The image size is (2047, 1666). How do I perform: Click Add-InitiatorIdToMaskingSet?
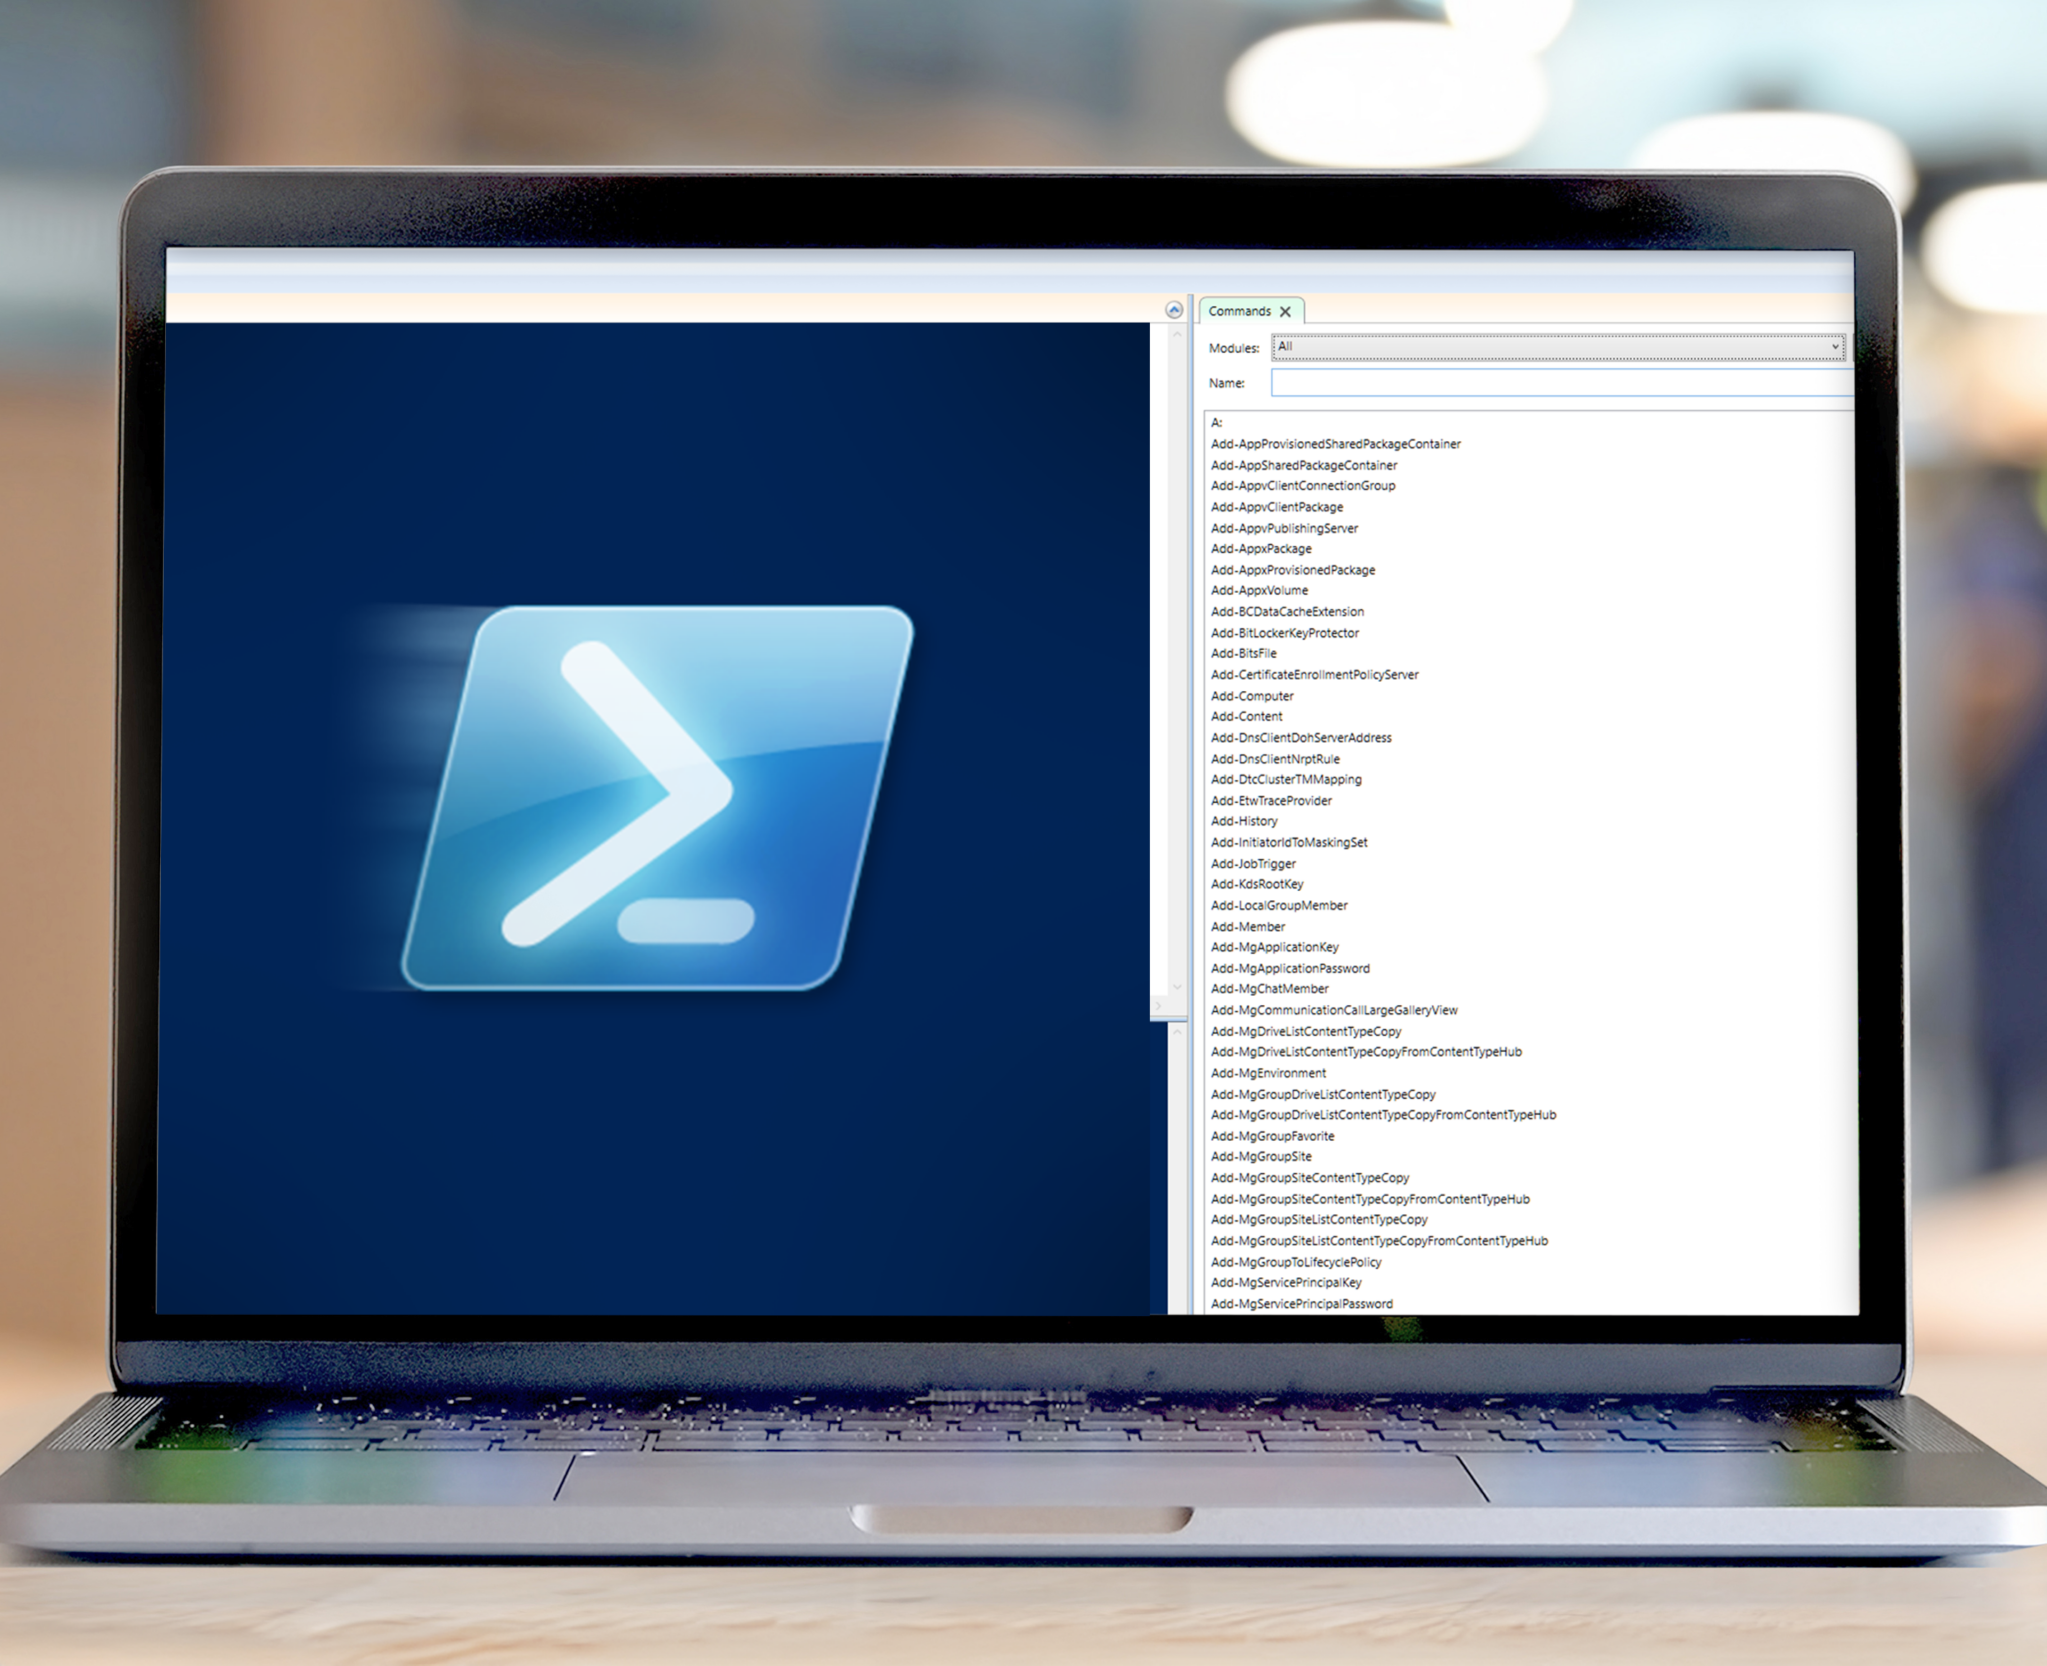coord(1289,843)
